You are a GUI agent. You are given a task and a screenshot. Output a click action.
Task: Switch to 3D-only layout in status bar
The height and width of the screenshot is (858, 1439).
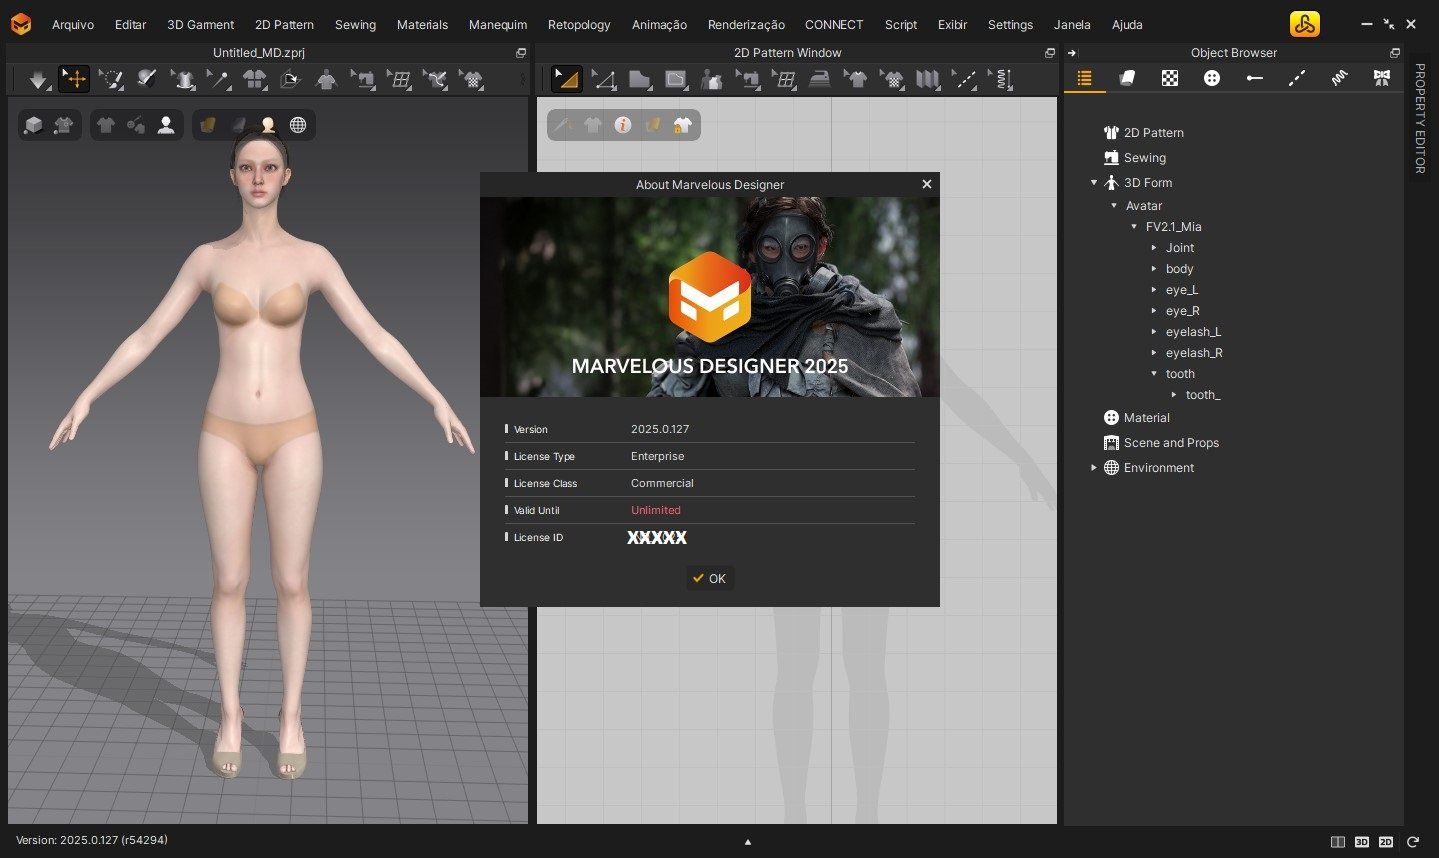click(x=1362, y=842)
